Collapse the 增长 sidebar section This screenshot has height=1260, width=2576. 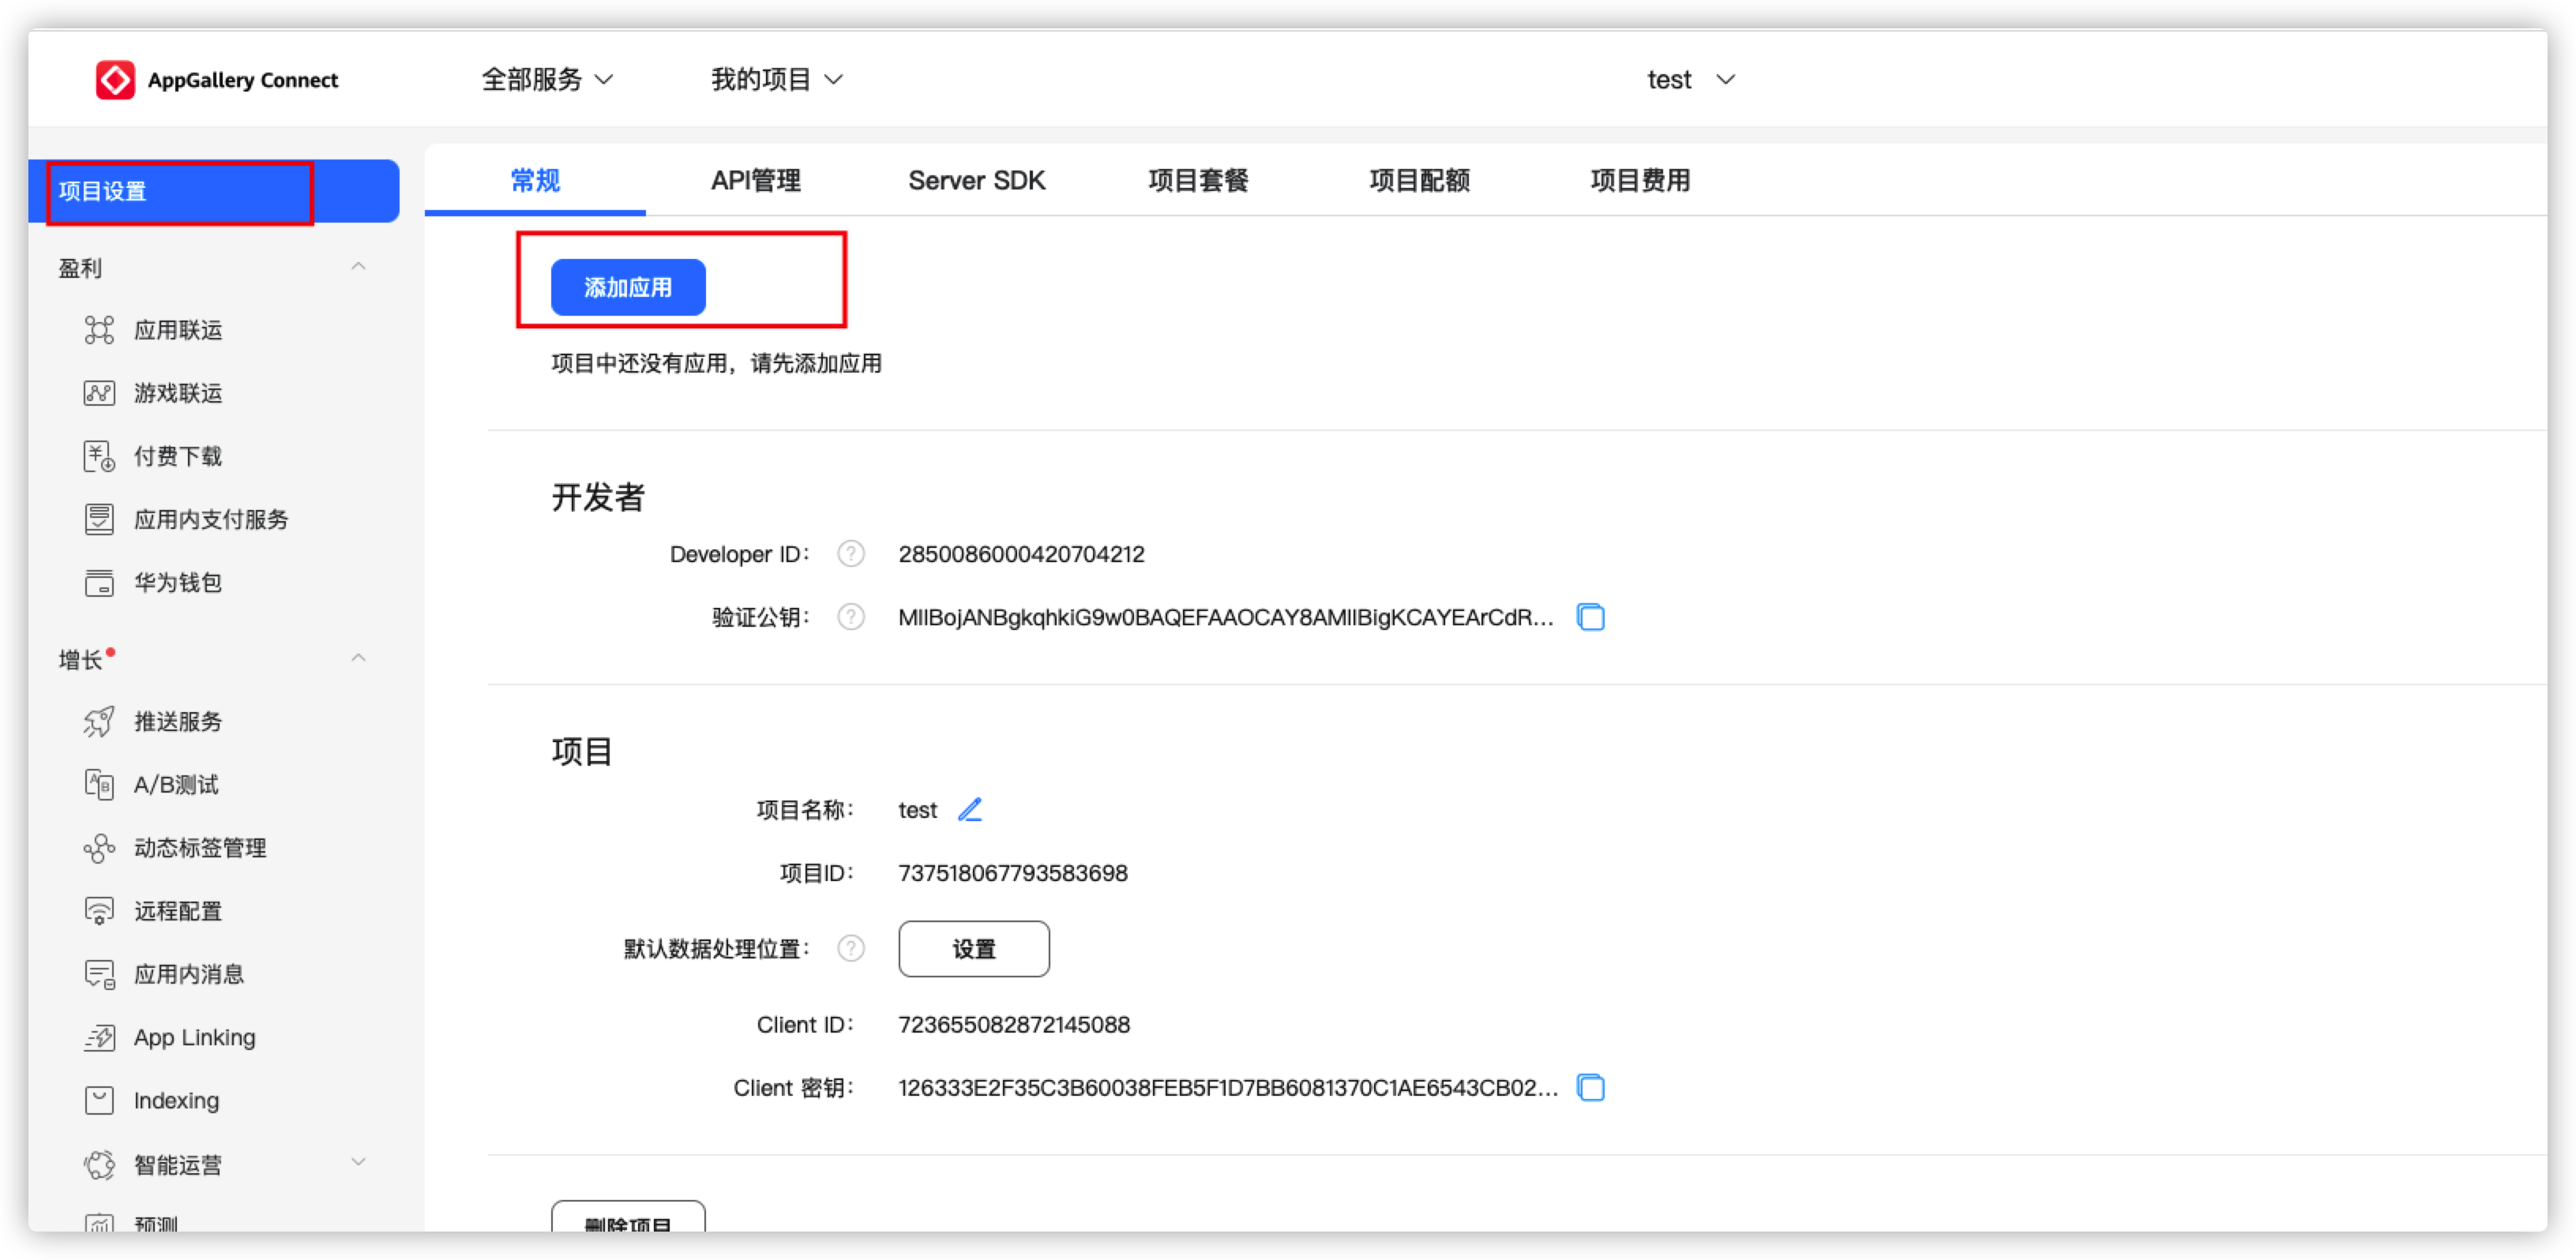[x=358, y=658]
